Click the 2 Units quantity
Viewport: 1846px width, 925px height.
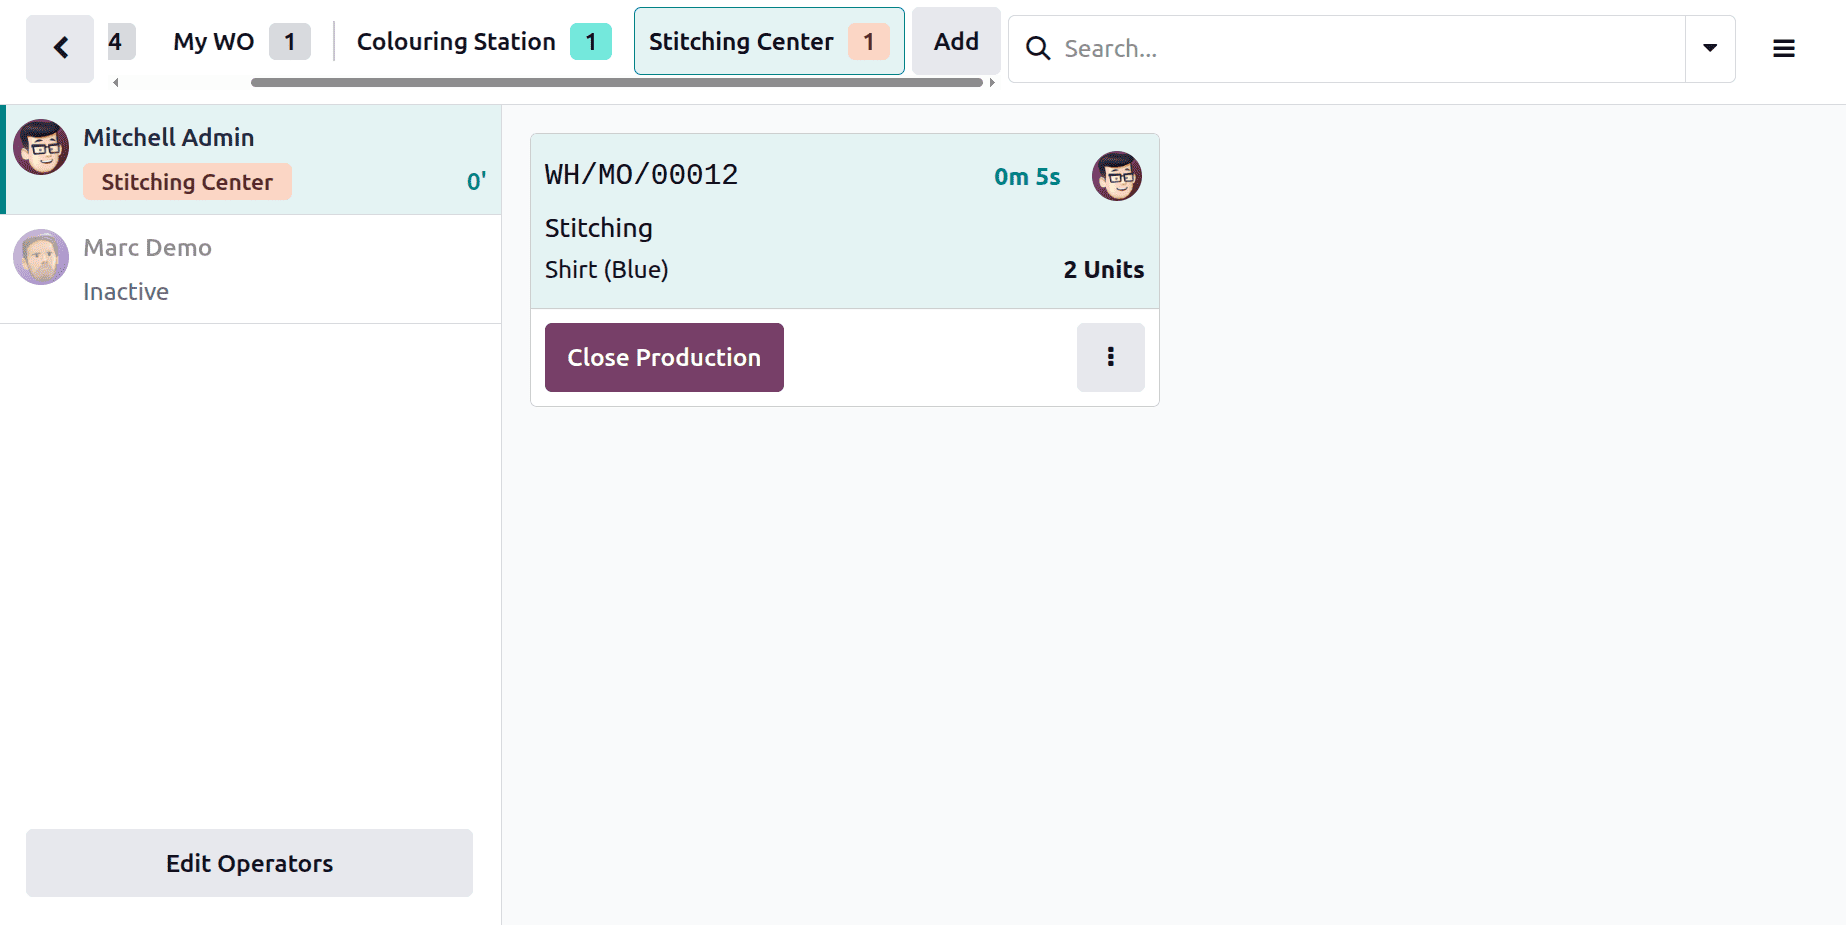(1103, 269)
